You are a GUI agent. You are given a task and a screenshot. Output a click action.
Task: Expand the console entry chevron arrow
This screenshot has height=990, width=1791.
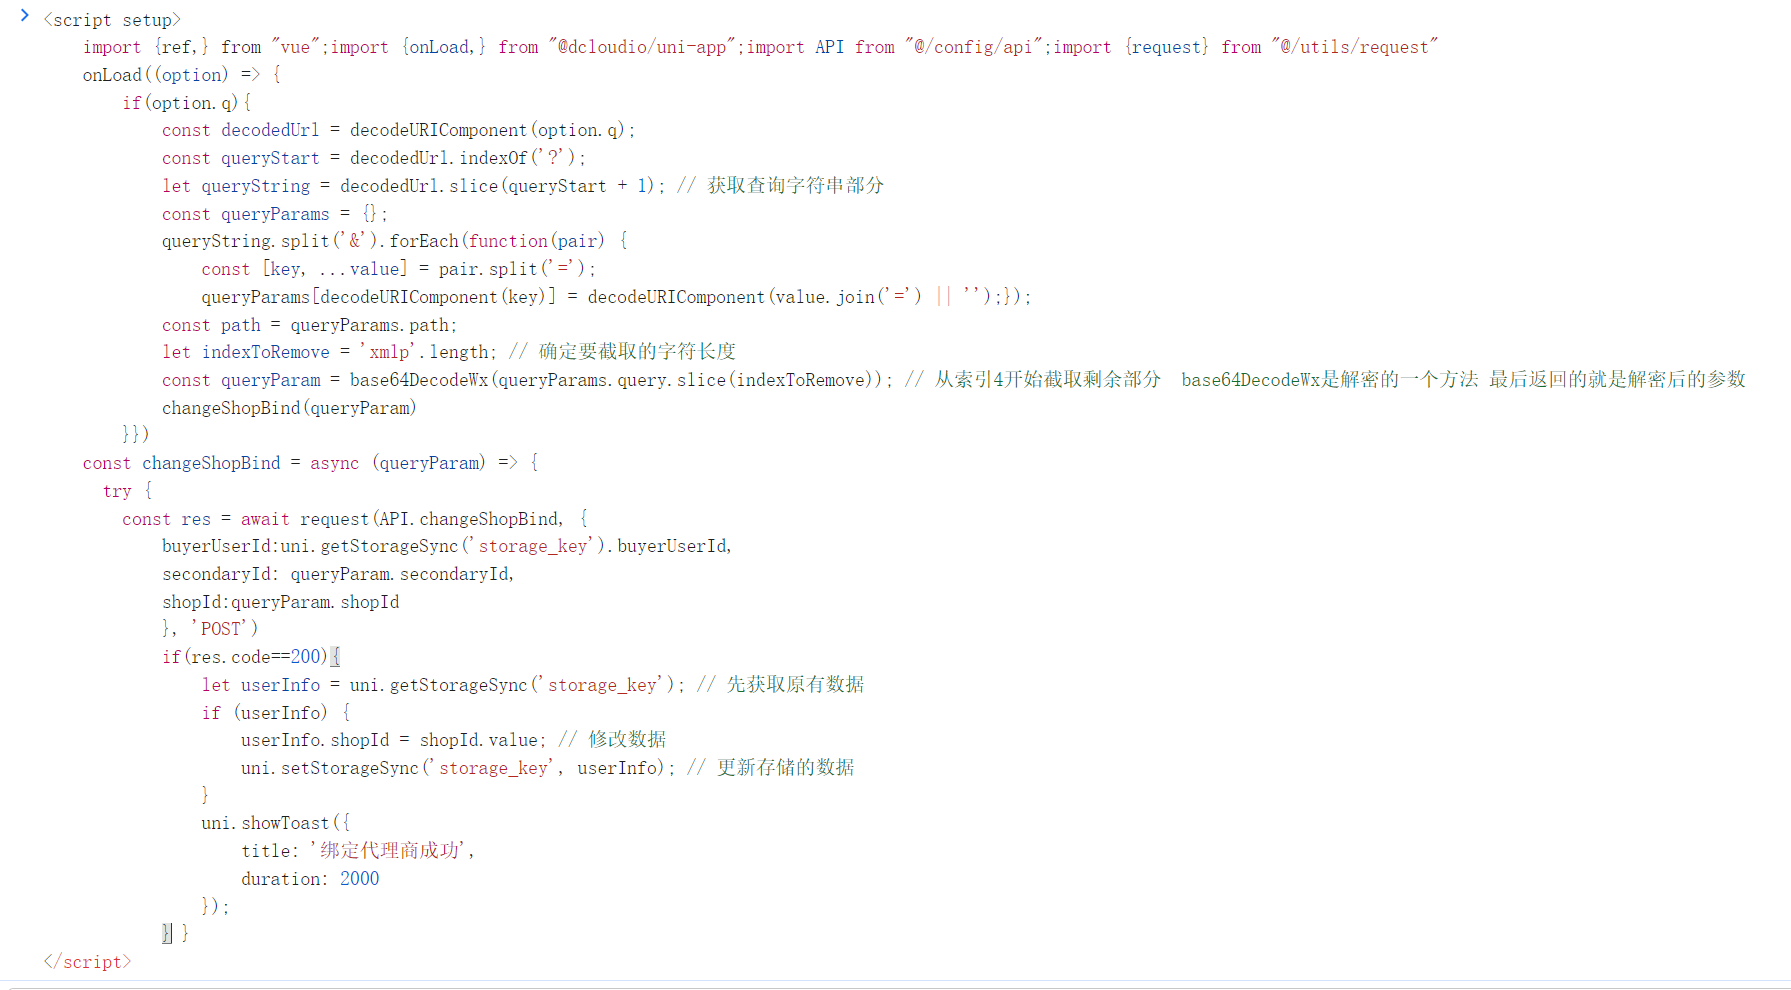pyautogui.click(x=25, y=15)
